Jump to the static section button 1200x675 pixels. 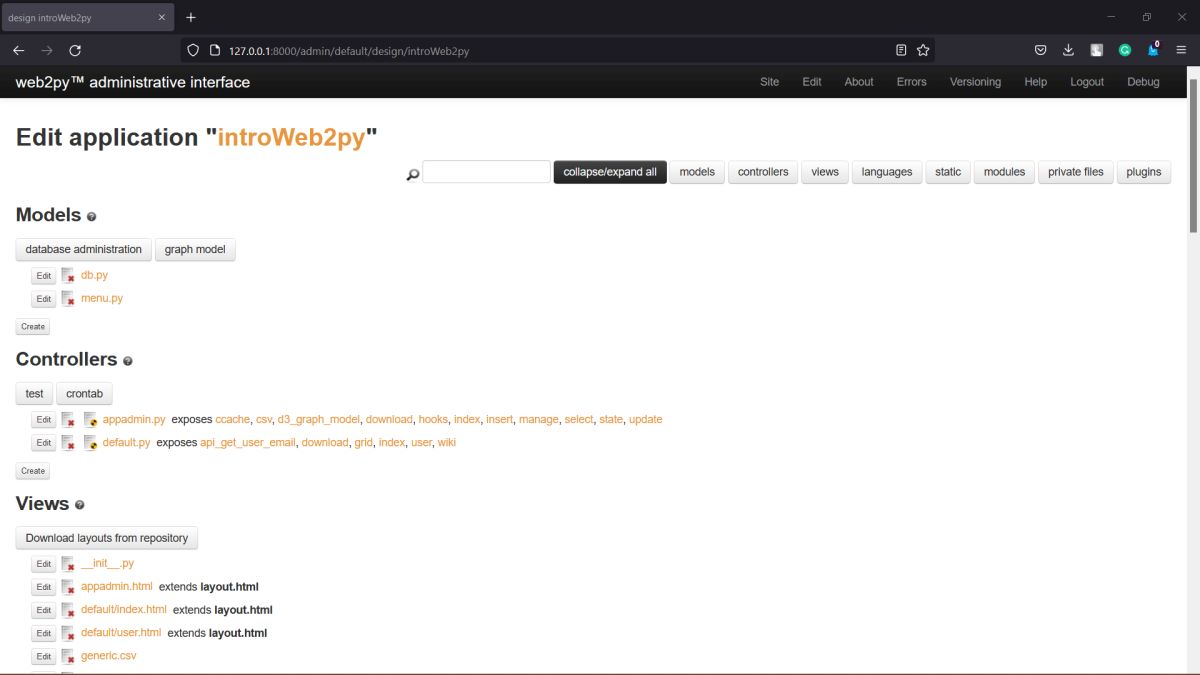[x=948, y=172]
